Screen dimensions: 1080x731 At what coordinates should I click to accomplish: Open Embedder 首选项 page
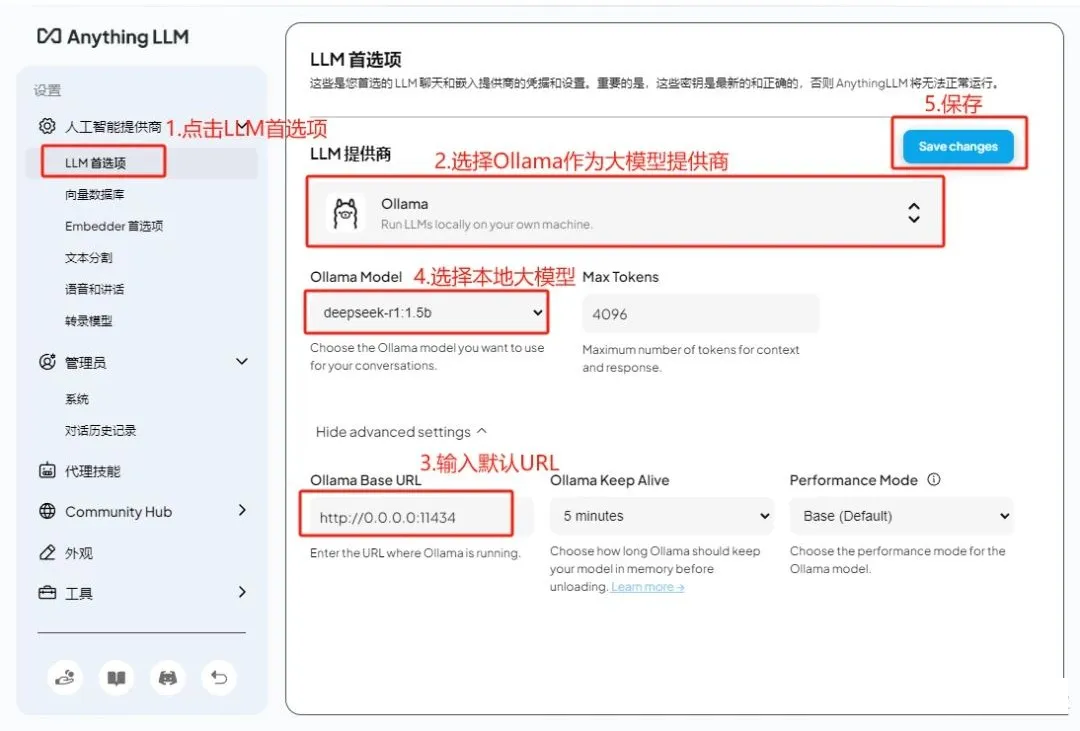[114, 226]
